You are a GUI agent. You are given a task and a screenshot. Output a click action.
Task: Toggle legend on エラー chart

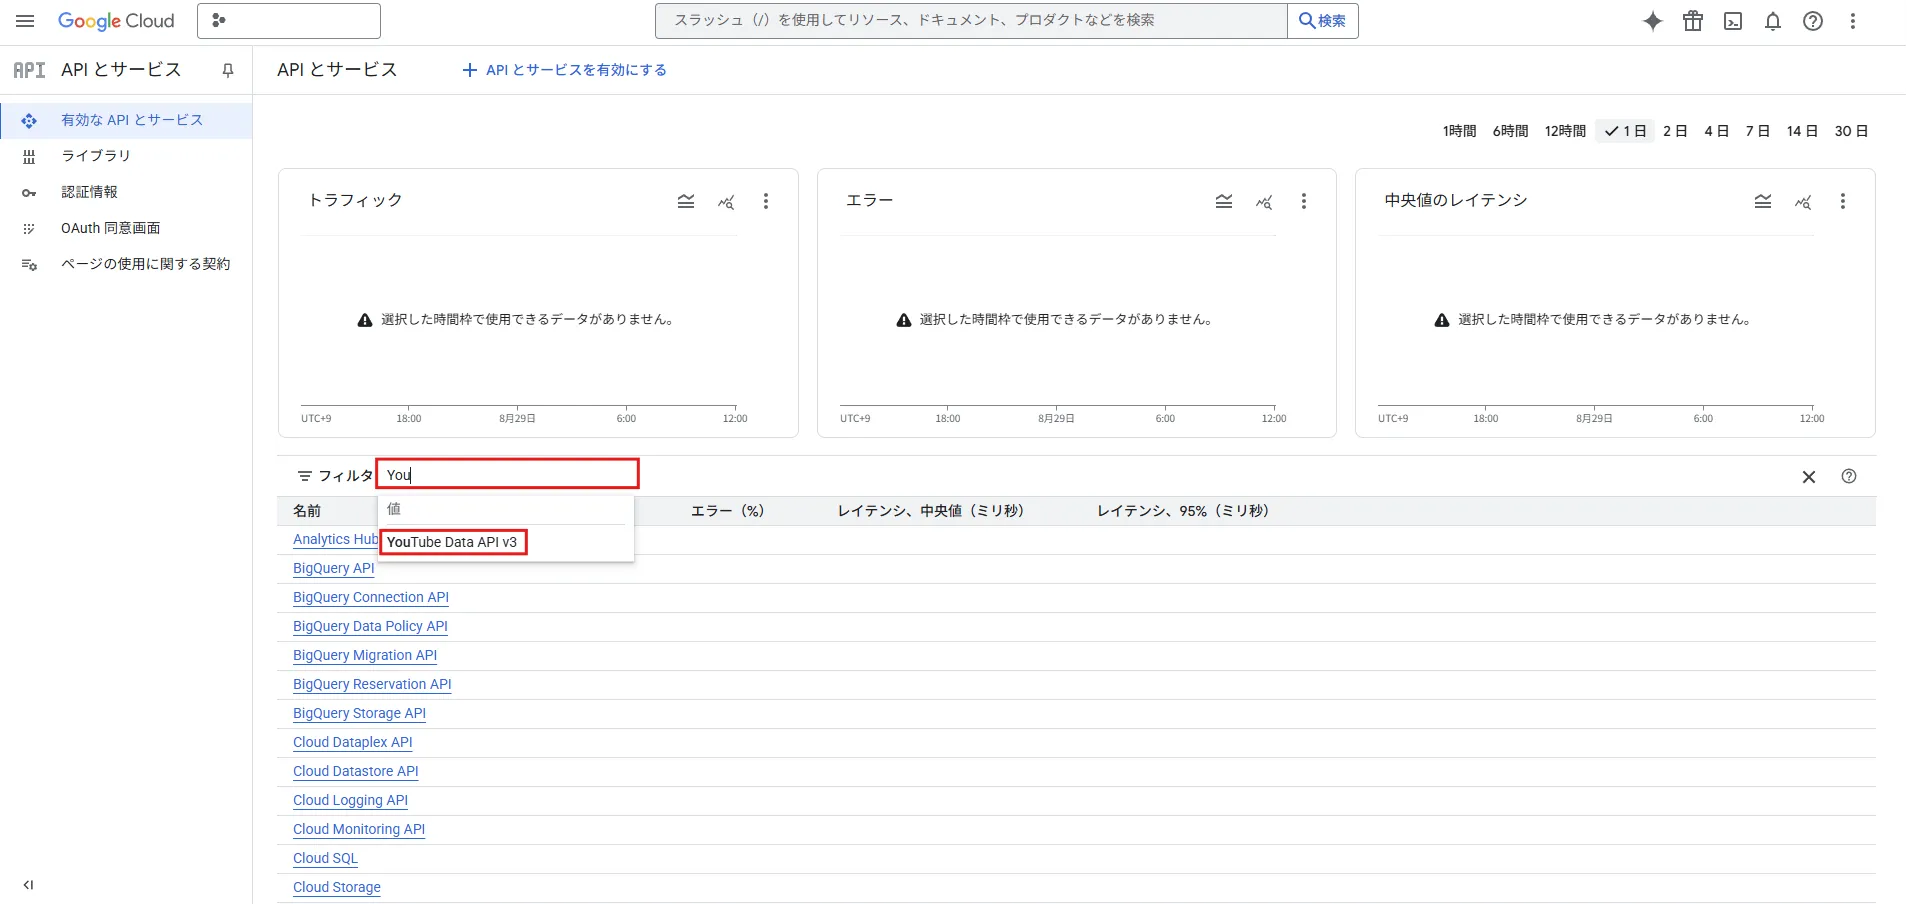[1224, 202]
